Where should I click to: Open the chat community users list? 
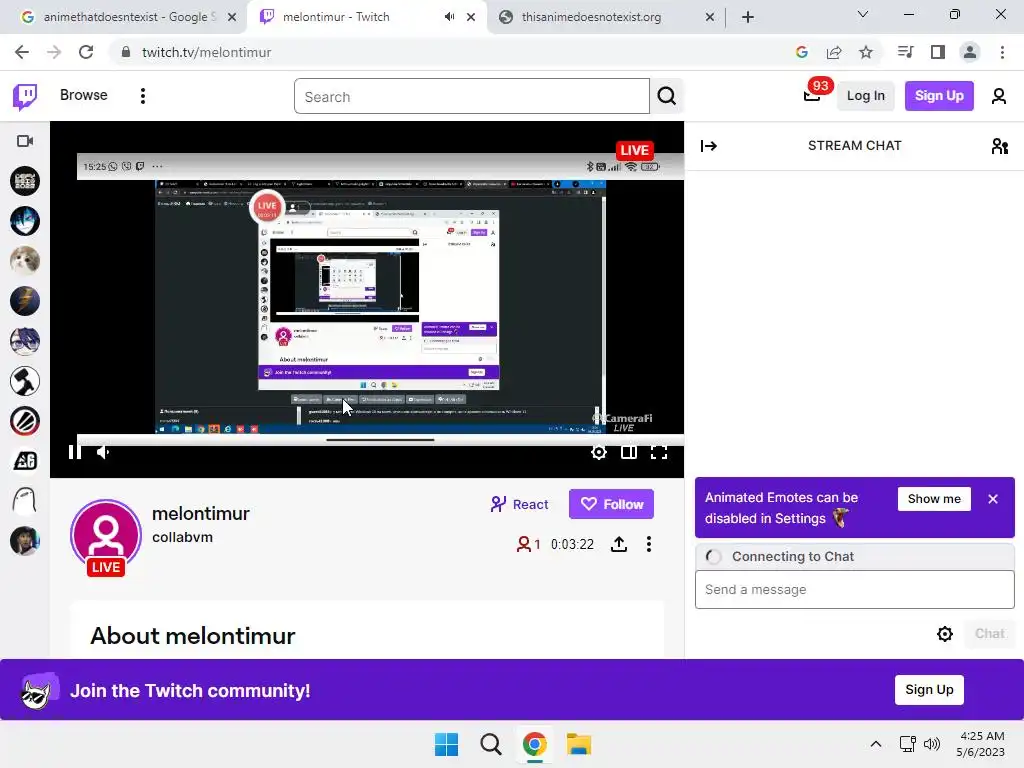[x=999, y=146]
